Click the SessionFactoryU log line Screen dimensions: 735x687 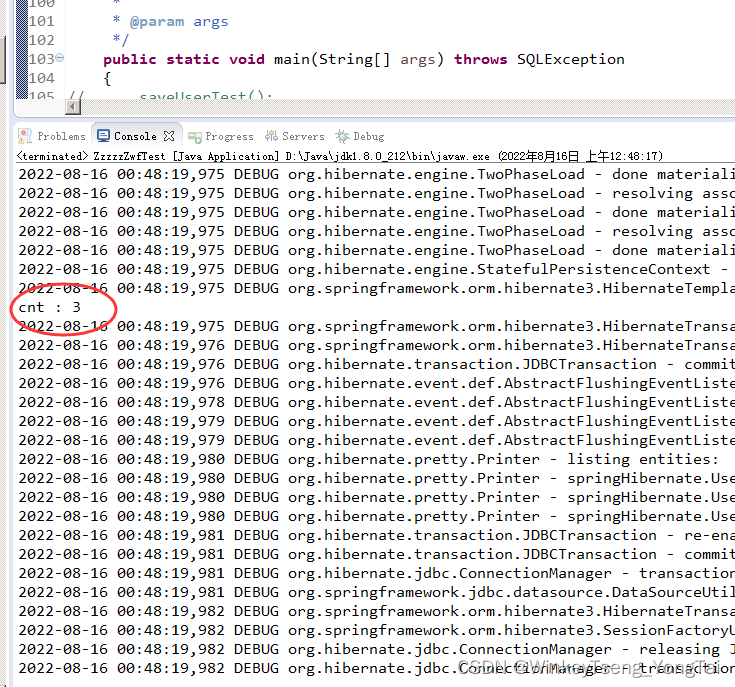coord(376,630)
